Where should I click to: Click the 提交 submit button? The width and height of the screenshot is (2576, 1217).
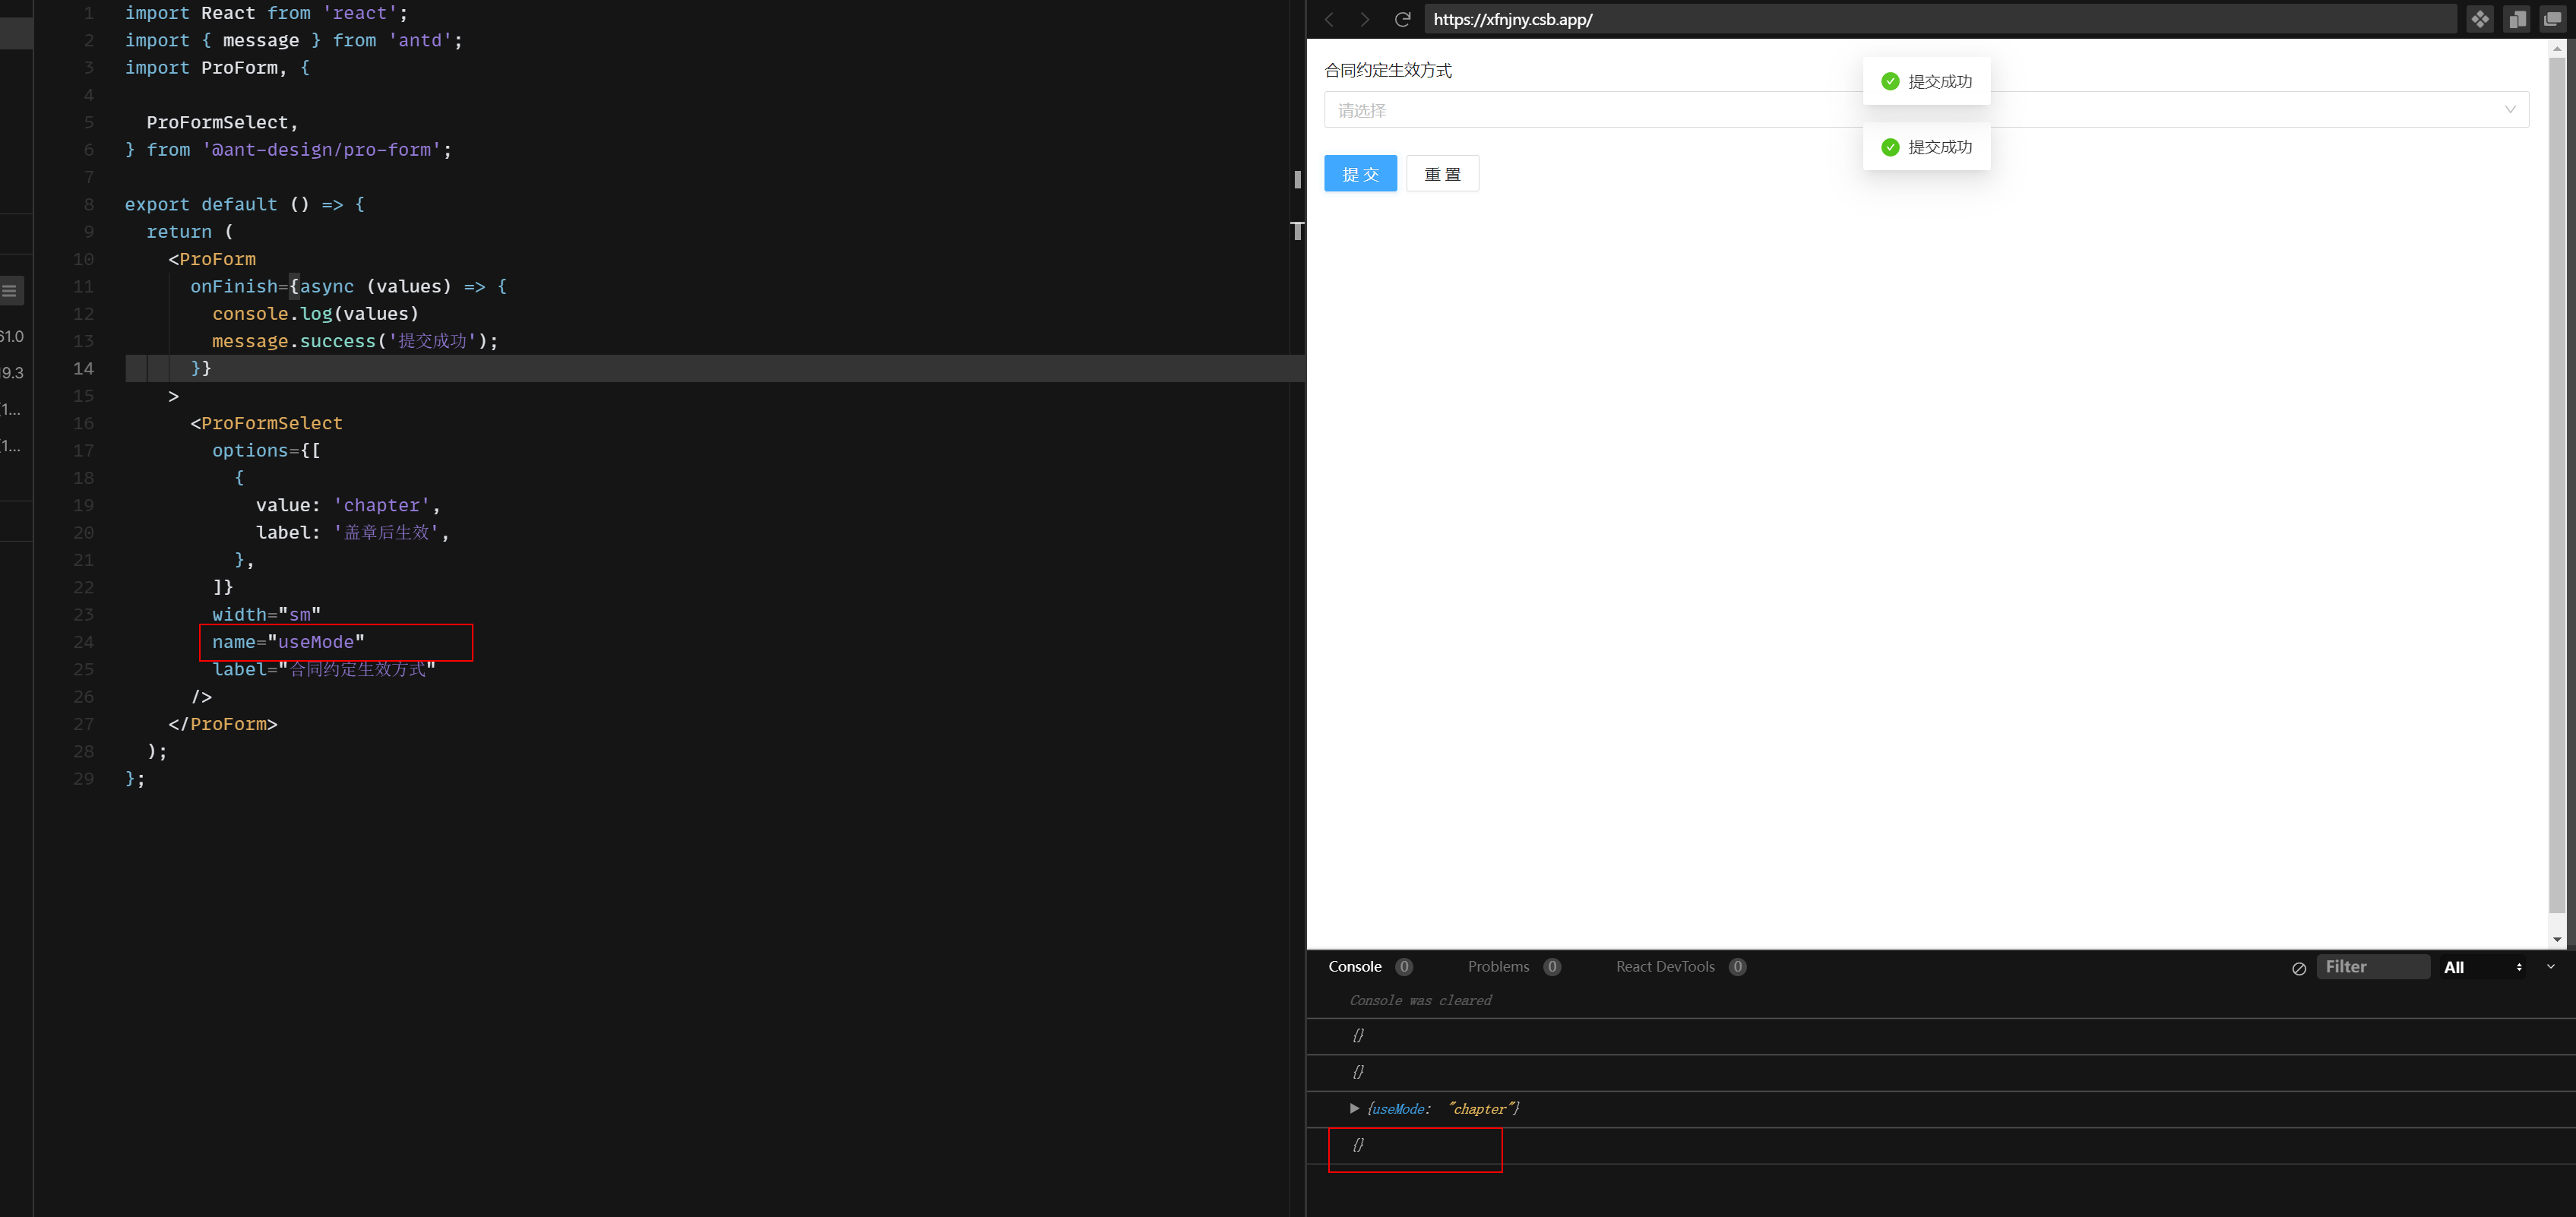pos(1360,173)
